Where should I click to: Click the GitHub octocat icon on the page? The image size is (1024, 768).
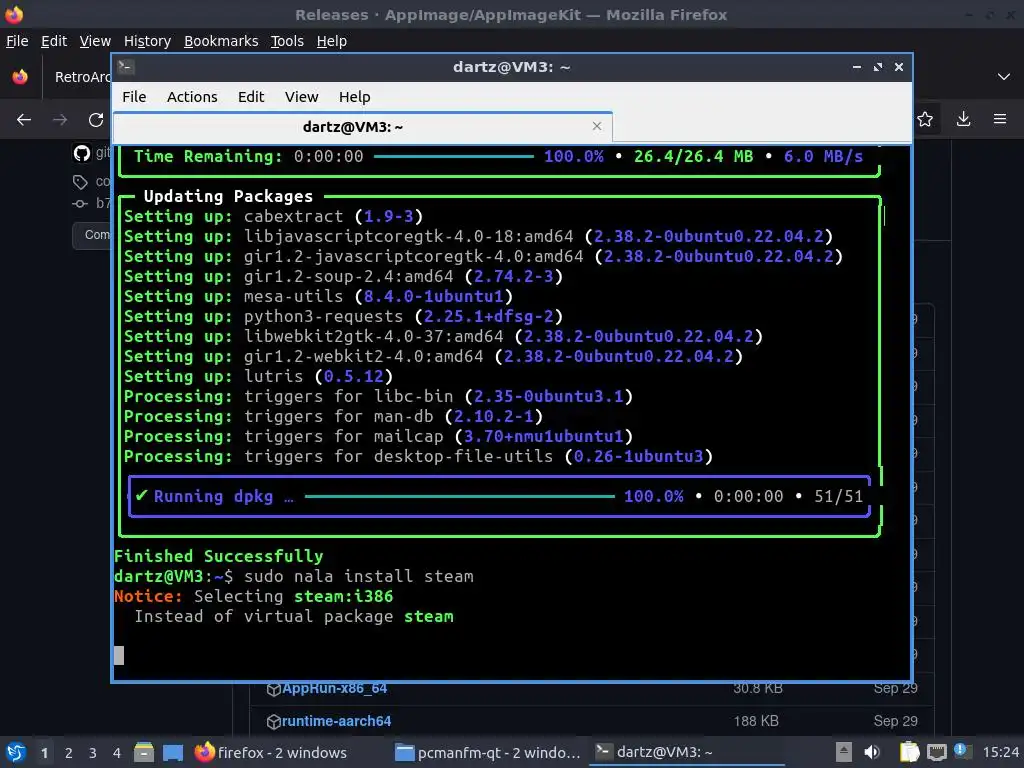[82, 153]
